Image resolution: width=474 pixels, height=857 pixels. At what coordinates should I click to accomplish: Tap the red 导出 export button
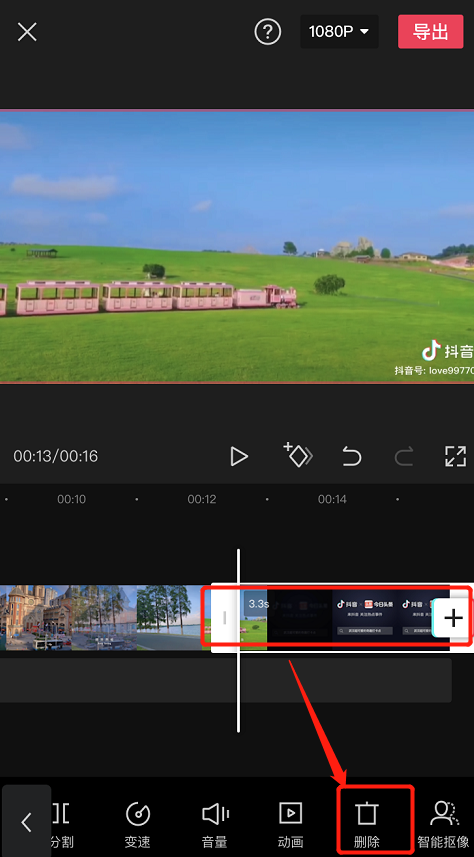click(x=430, y=32)
